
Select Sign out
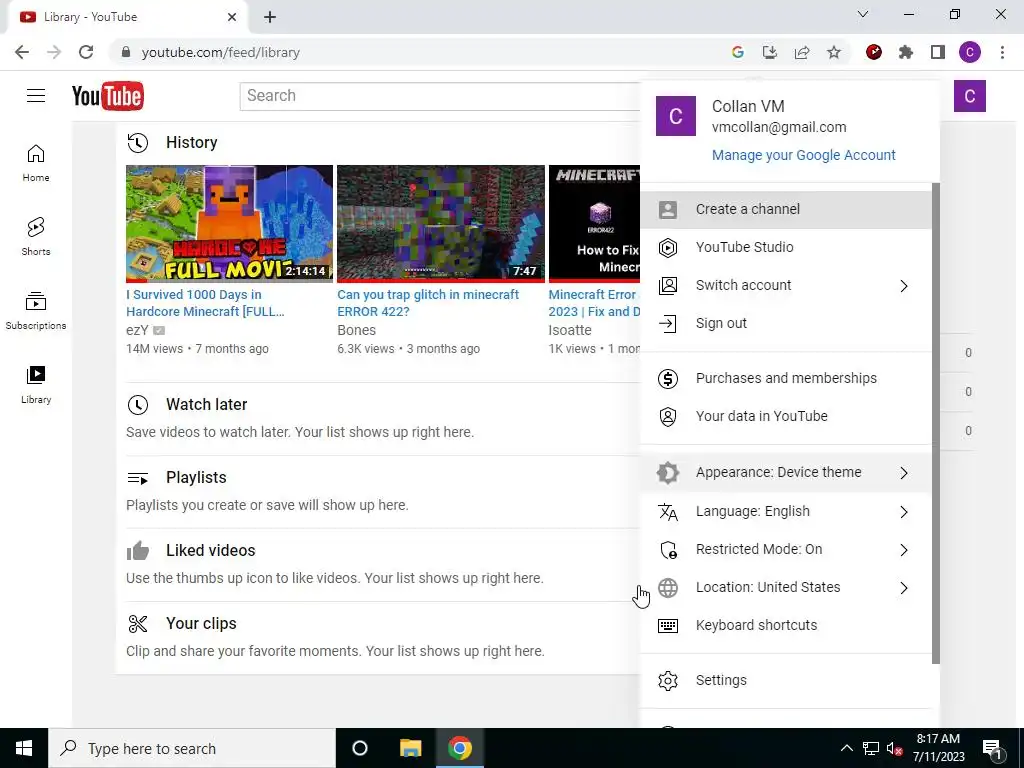786,323
